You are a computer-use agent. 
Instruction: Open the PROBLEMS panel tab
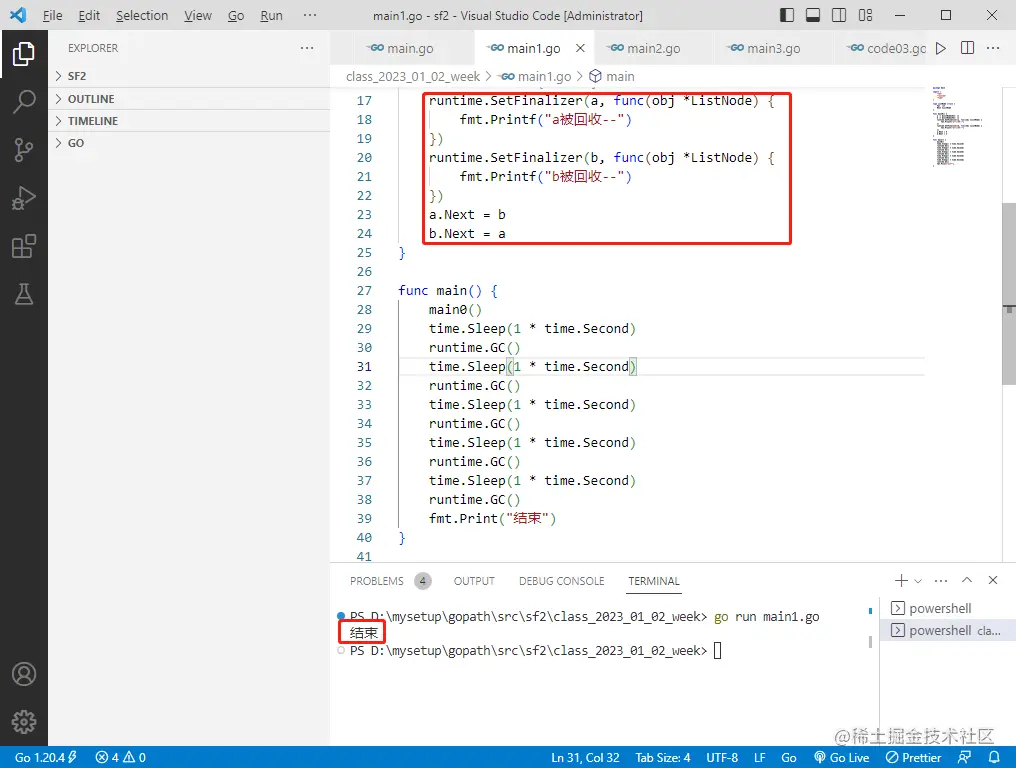pos(390,581)
